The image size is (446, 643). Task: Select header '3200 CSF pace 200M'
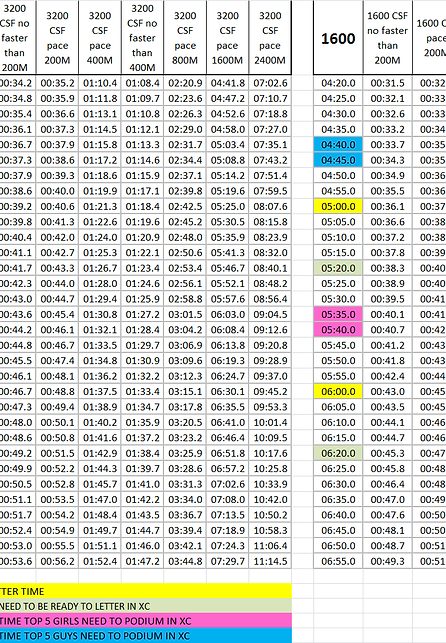[x=57, y=38]
